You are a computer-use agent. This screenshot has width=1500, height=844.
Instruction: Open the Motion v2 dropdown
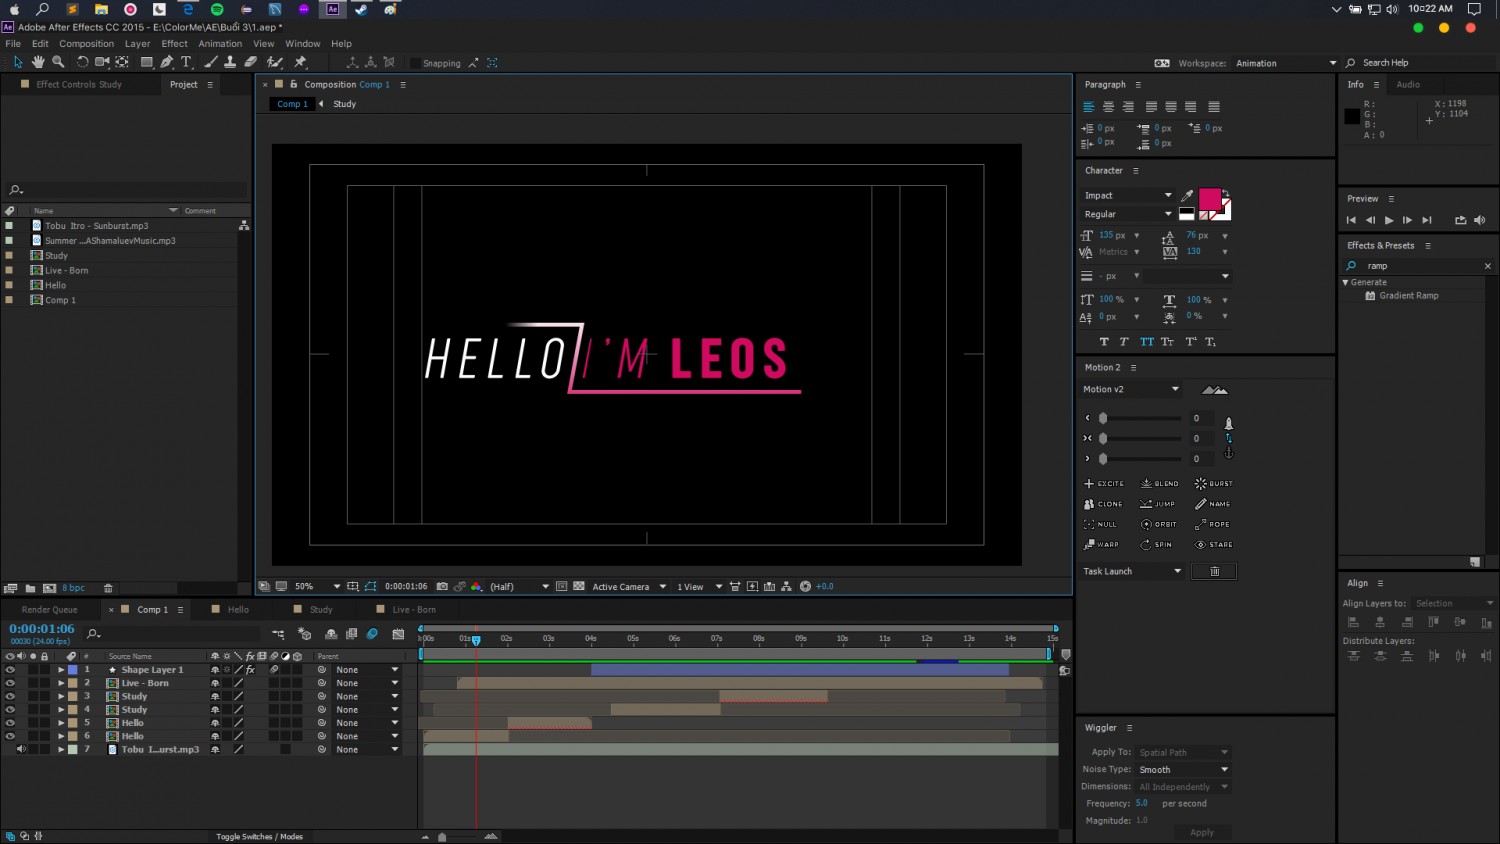click(x=1131, y=389)
